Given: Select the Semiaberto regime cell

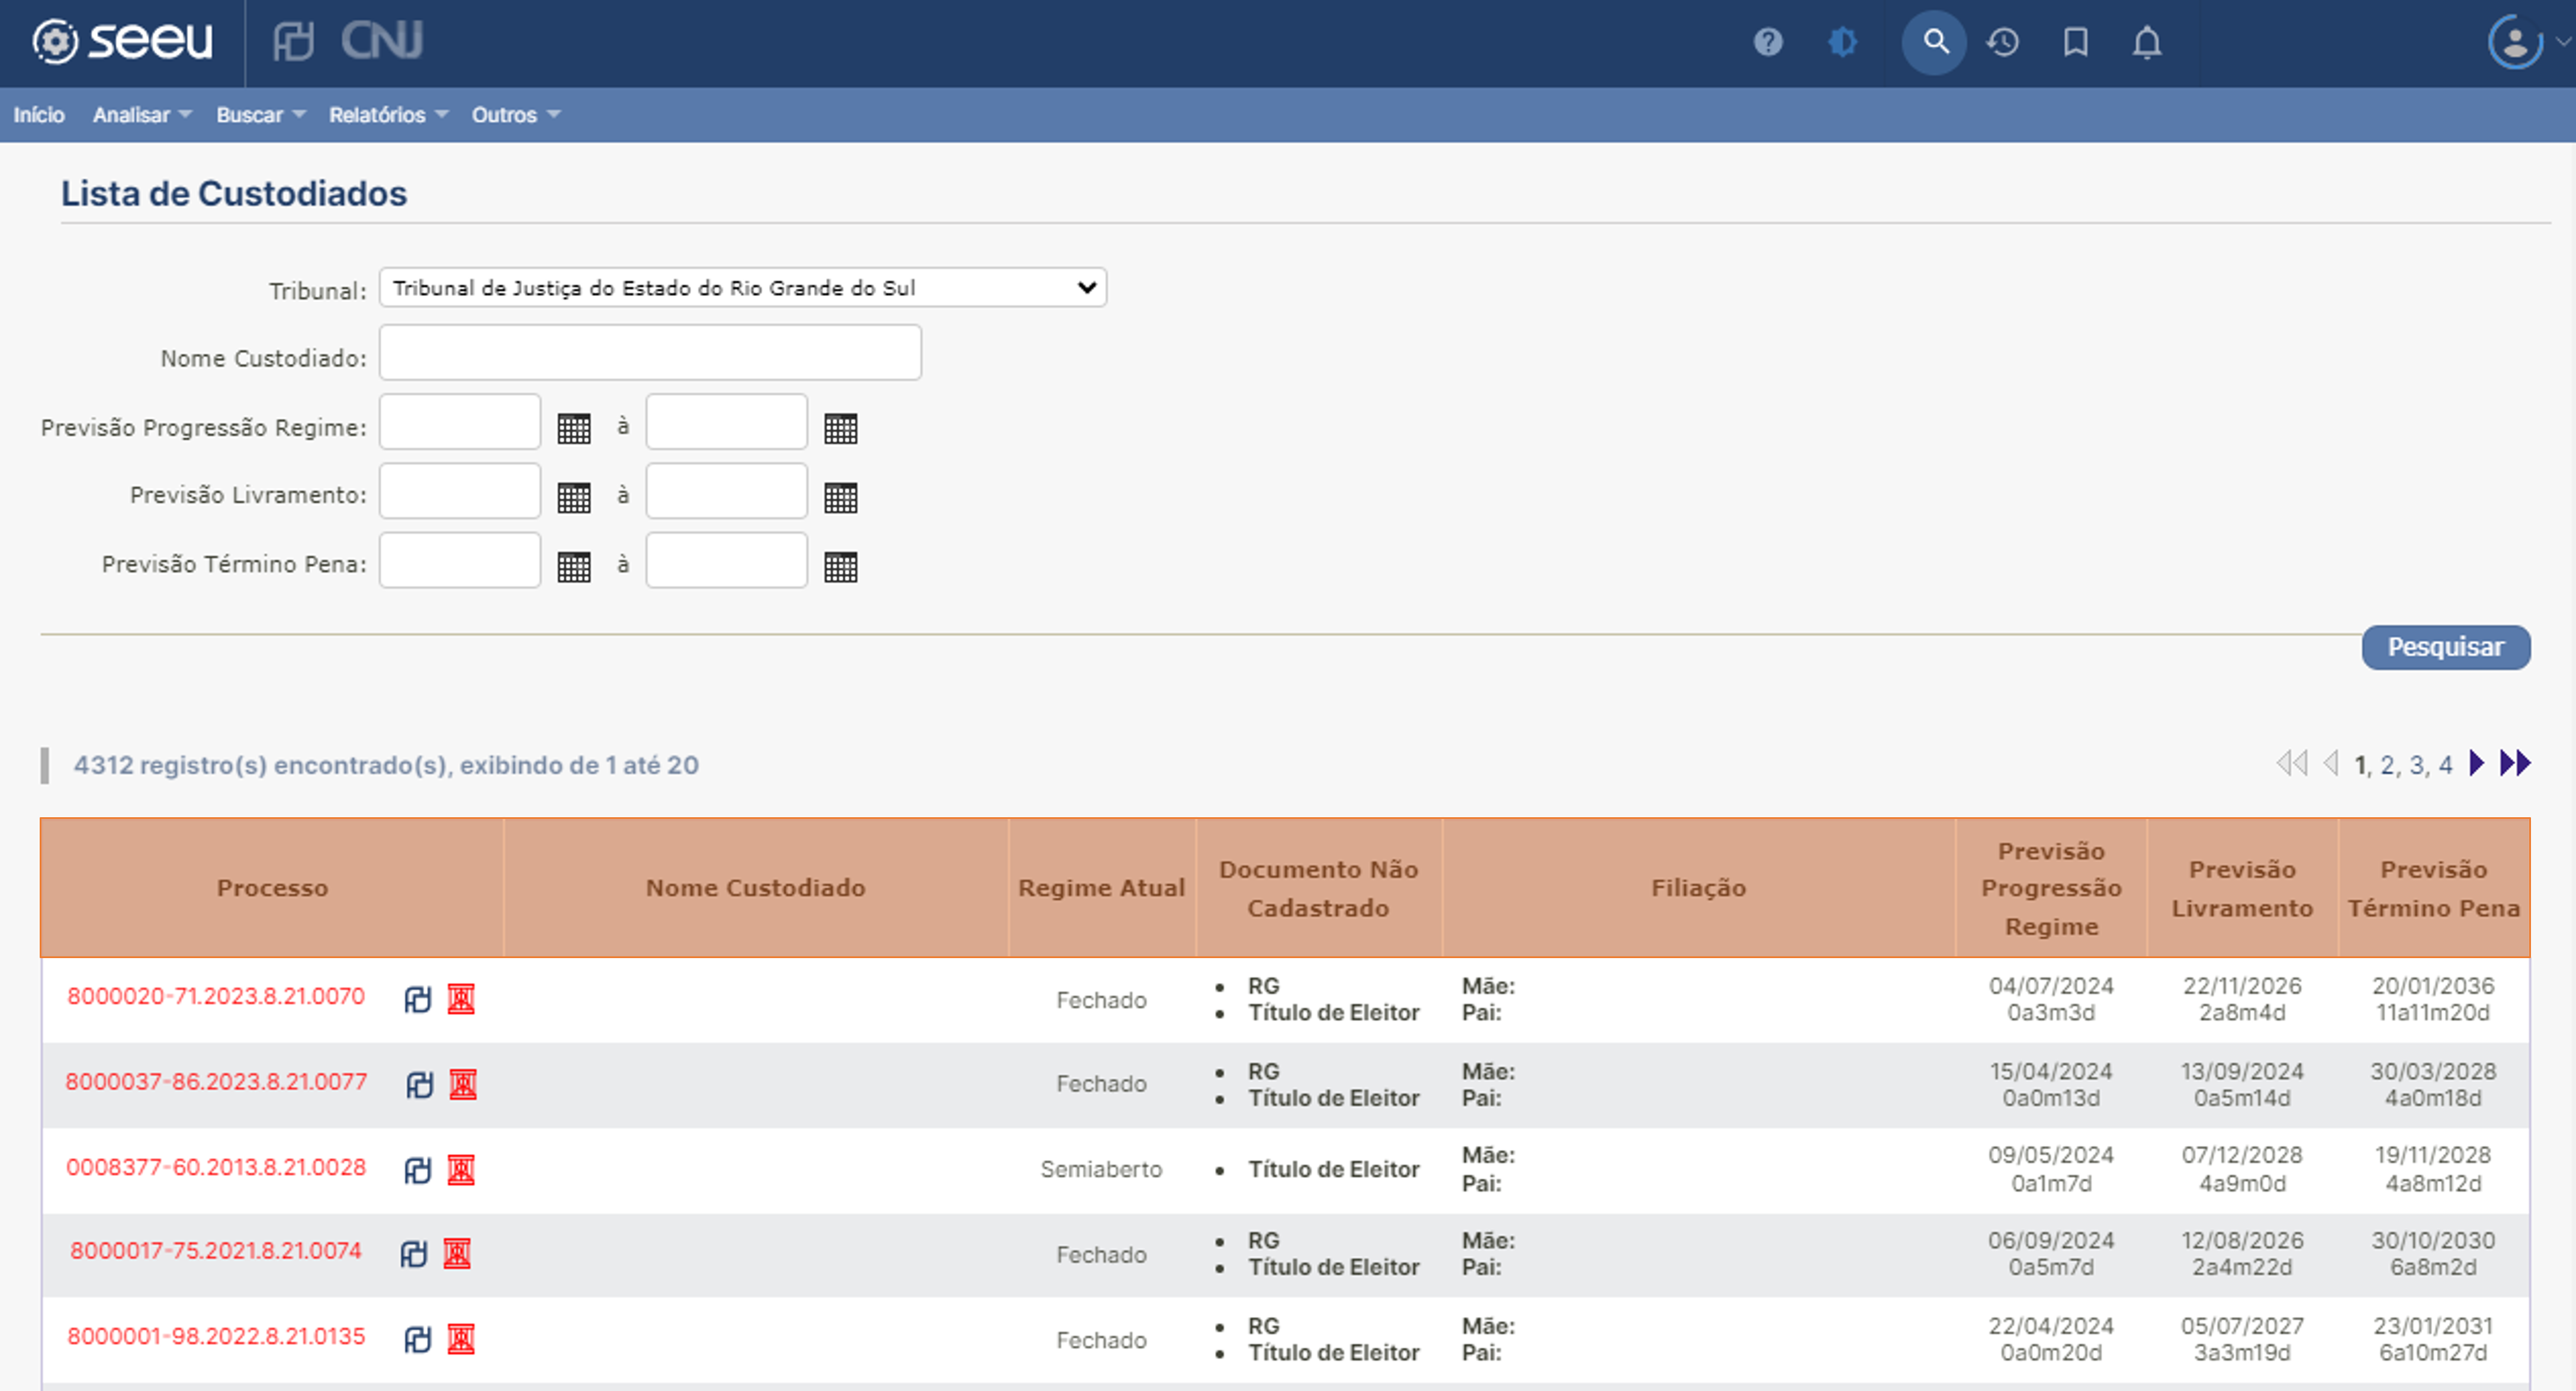Looking at the screenshot, I should point(1101,1169).
